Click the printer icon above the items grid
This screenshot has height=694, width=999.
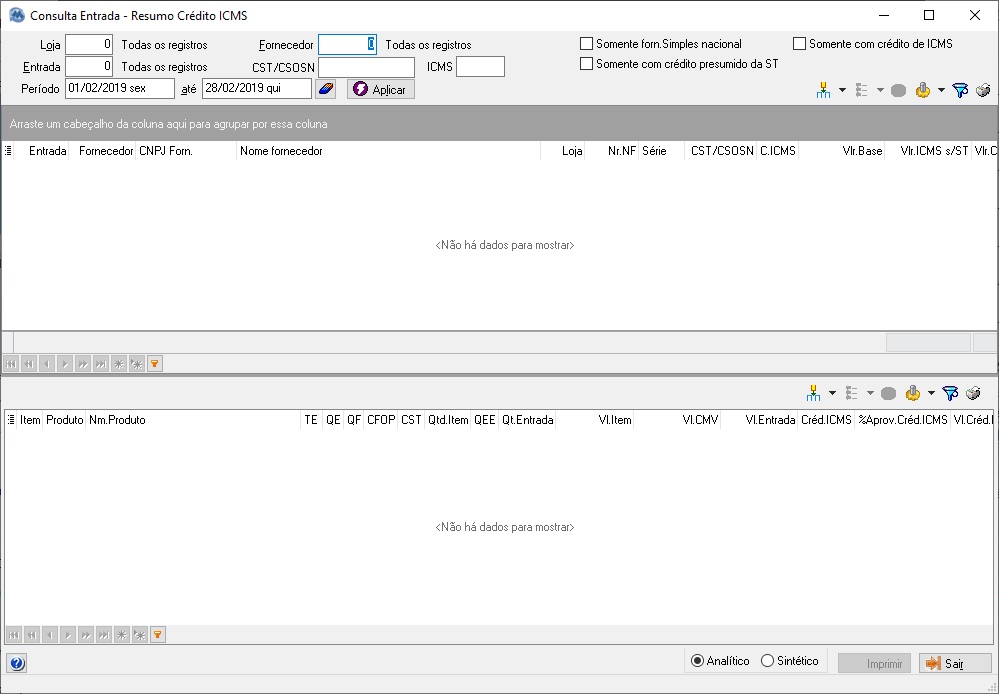pyautogui.click(x=973, y=393)
